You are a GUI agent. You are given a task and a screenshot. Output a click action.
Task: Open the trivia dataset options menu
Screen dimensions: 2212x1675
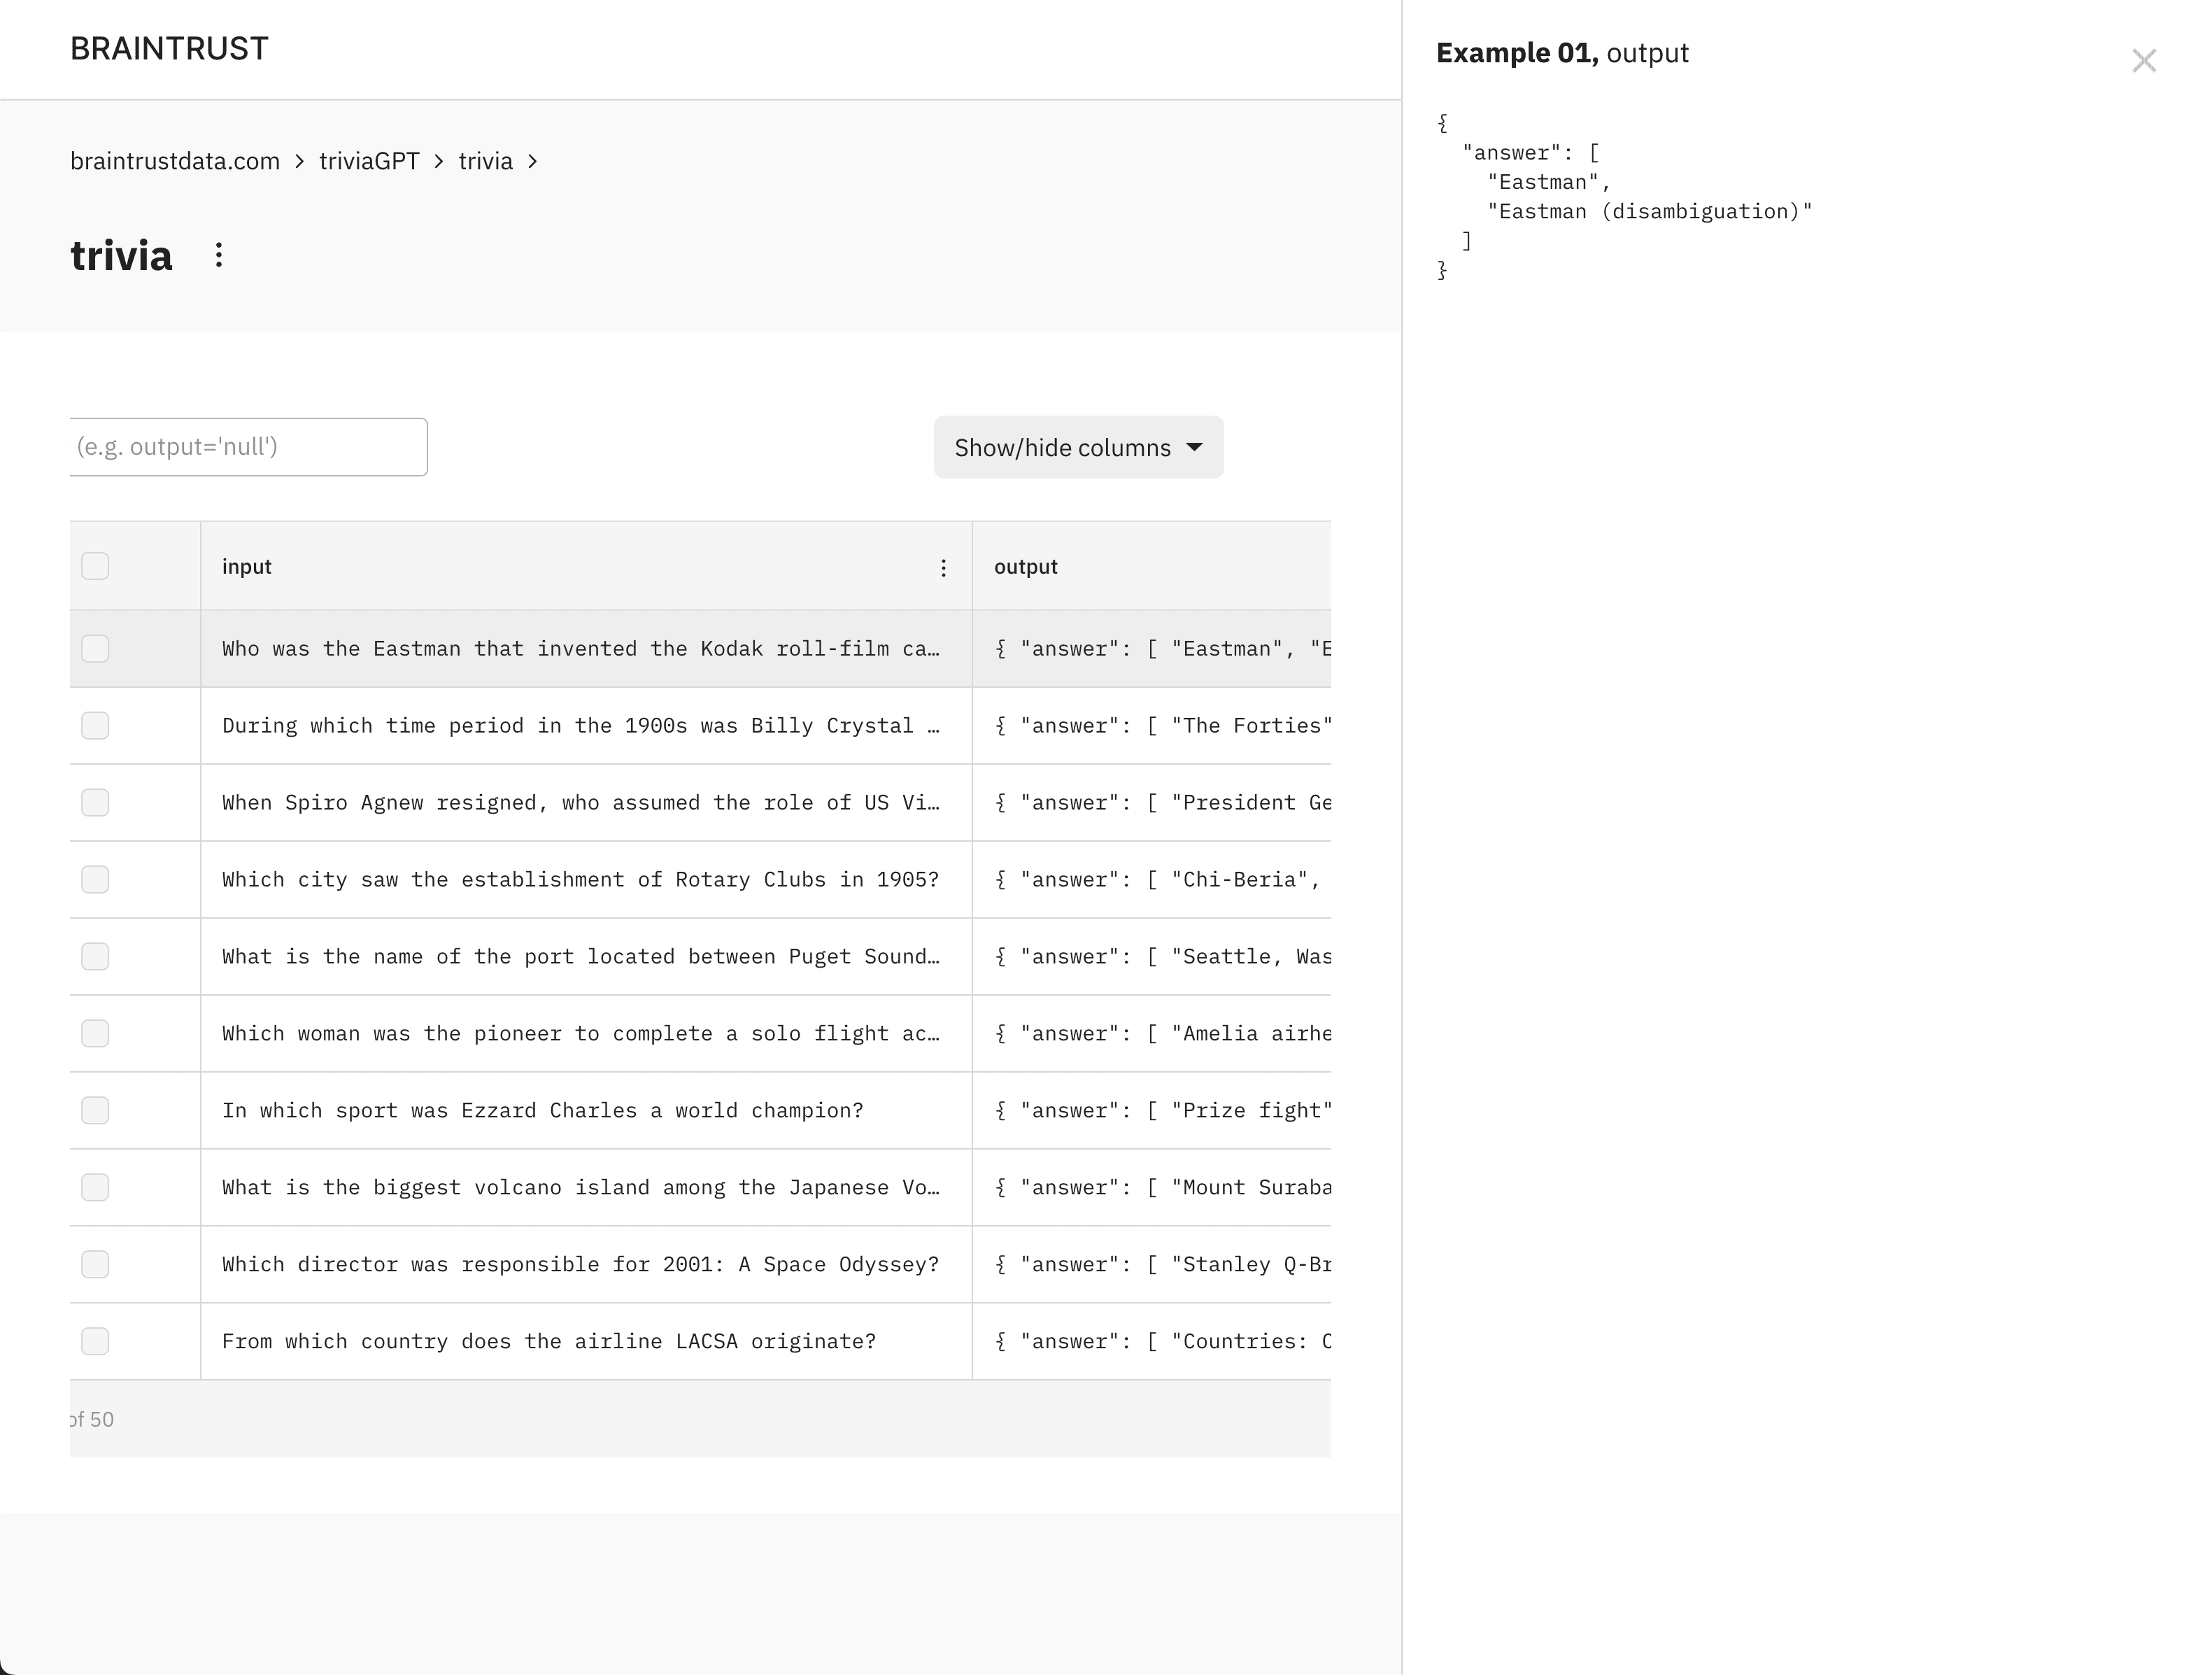[219, 256]
